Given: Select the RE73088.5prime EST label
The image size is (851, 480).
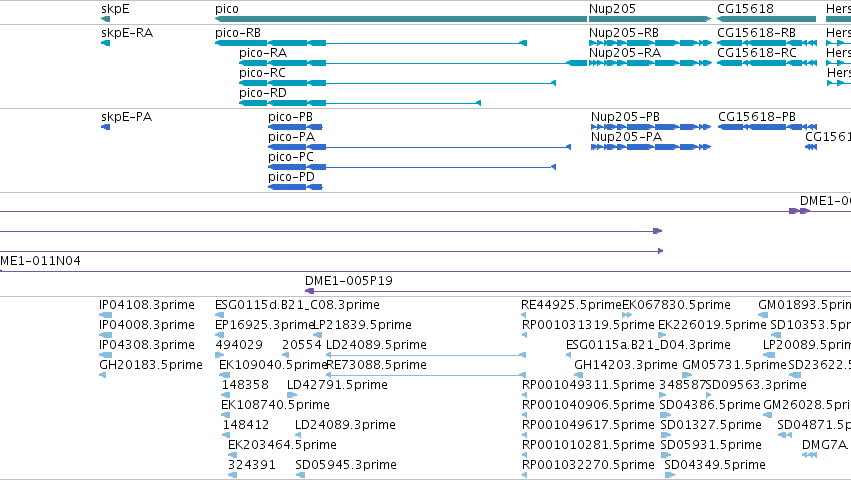Looking at the screenshot, I should click(376, 365).
